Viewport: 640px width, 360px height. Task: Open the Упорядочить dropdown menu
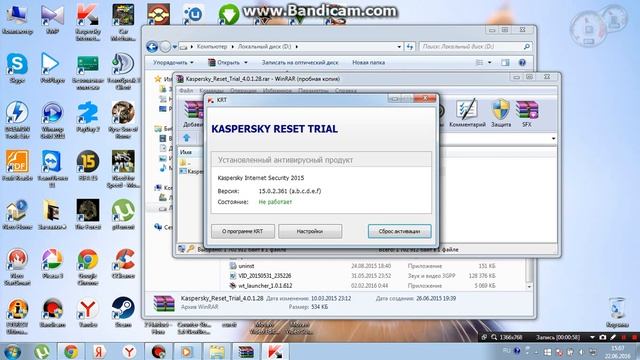(173, 62)
